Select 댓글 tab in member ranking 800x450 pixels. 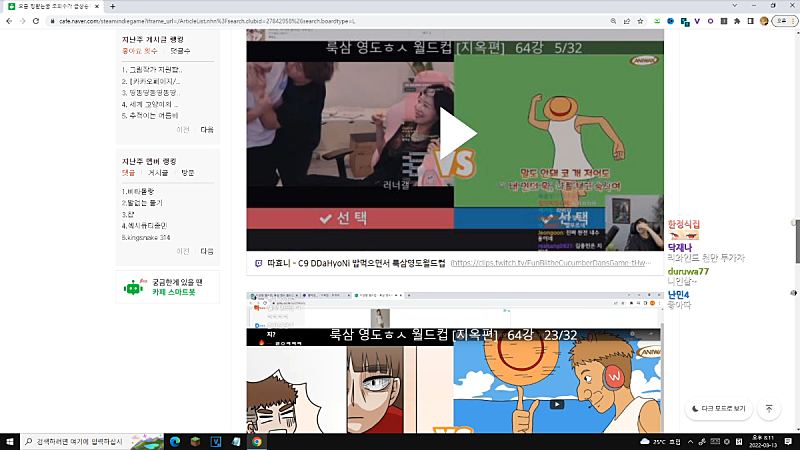point(129,173)
